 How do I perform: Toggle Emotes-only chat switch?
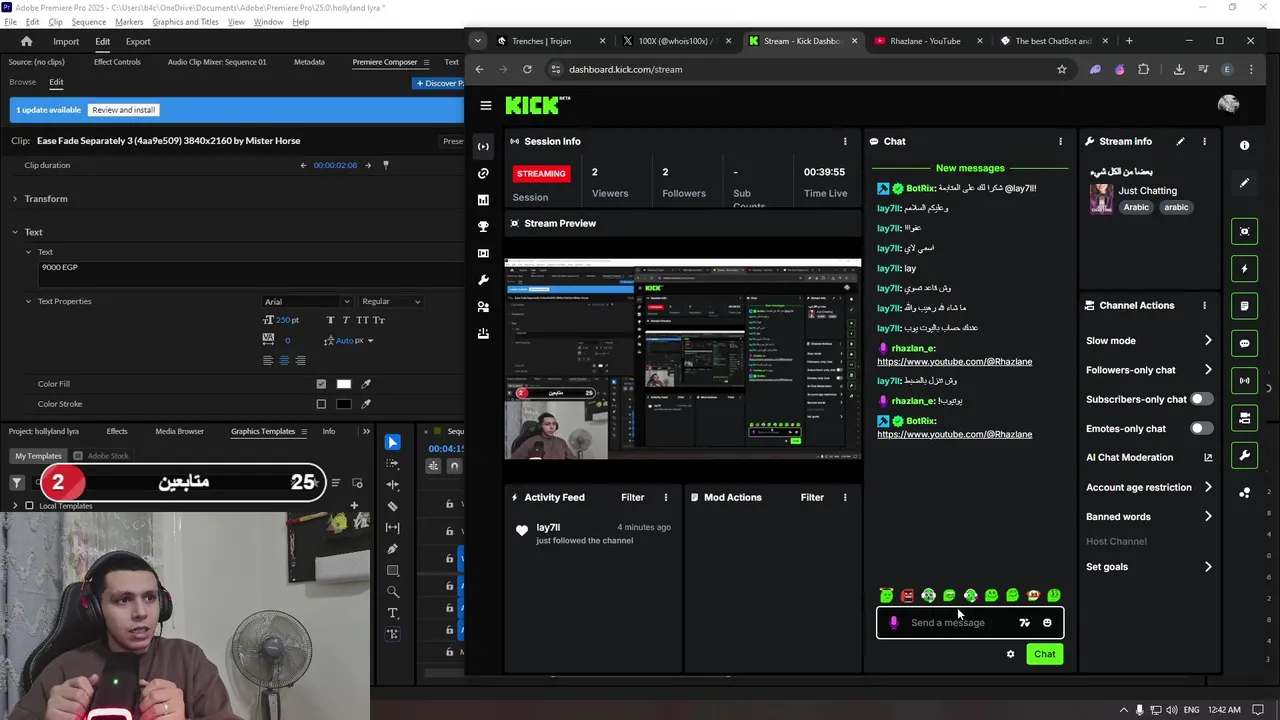pos(1201,428)
